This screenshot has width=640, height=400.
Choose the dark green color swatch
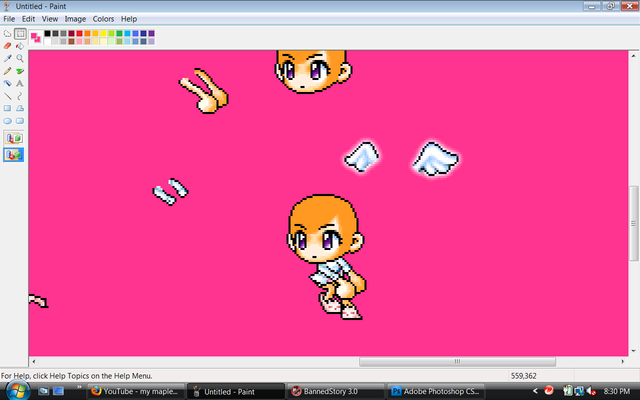click(x=119, y=33)
